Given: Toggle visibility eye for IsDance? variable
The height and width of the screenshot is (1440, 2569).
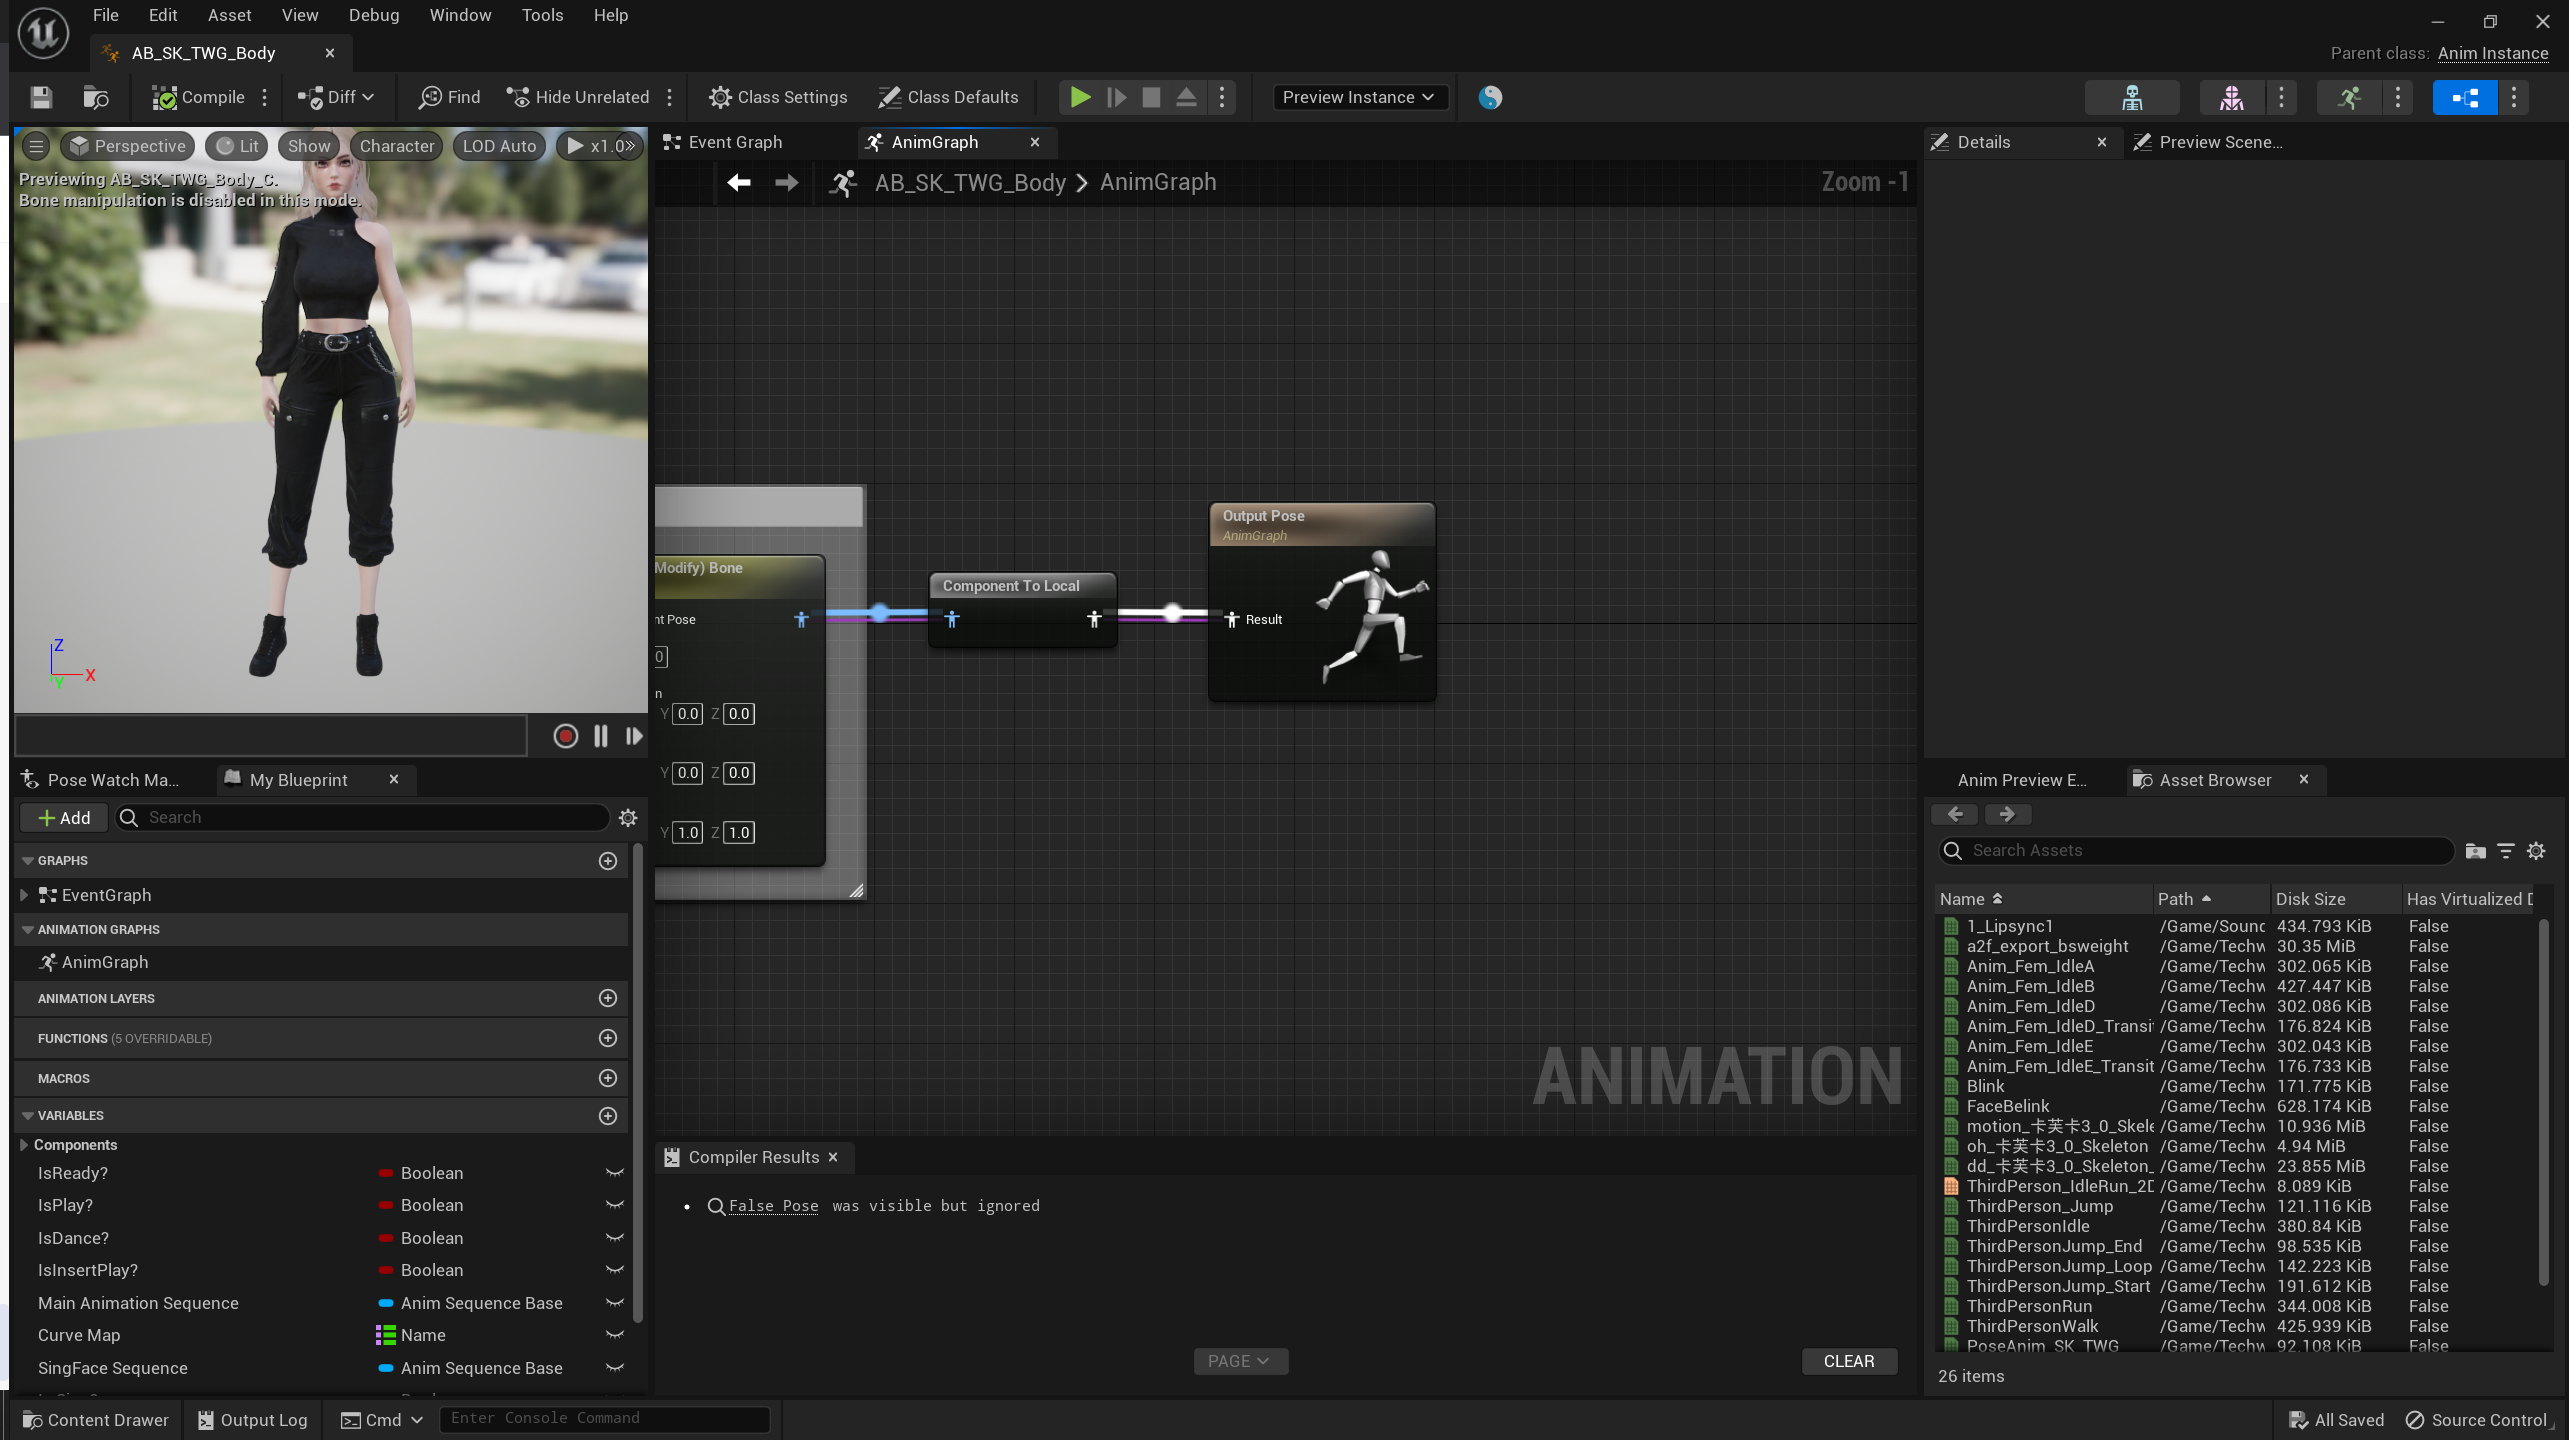Looking at the screenshot, I should click(614, 1238).
